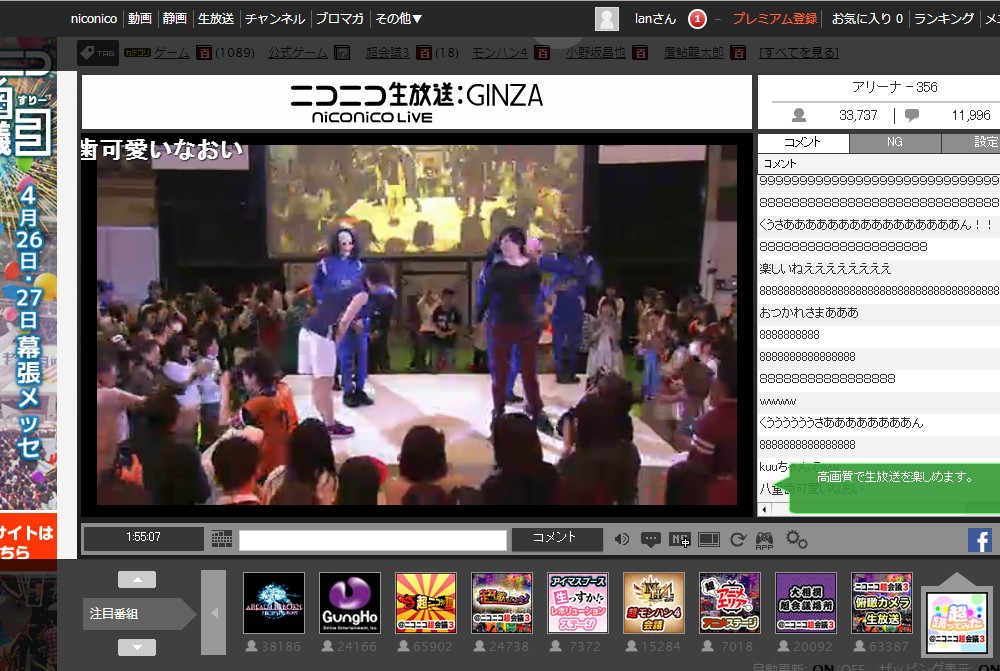Image resolution: width=1000 pixels, height=671 pixels.
Task: Open the dictionary icon next to 小野坂昌也 tag
Action: (x=640, y=53)
